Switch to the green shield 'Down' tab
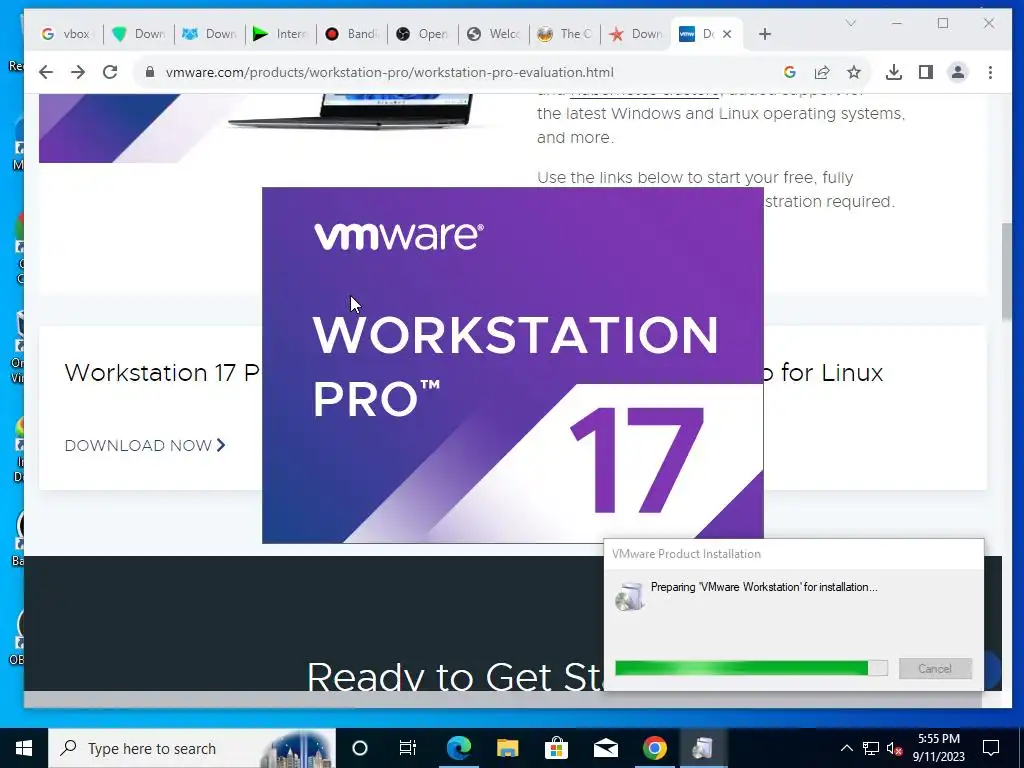The image size is (1024, 768). pos(138,34)
